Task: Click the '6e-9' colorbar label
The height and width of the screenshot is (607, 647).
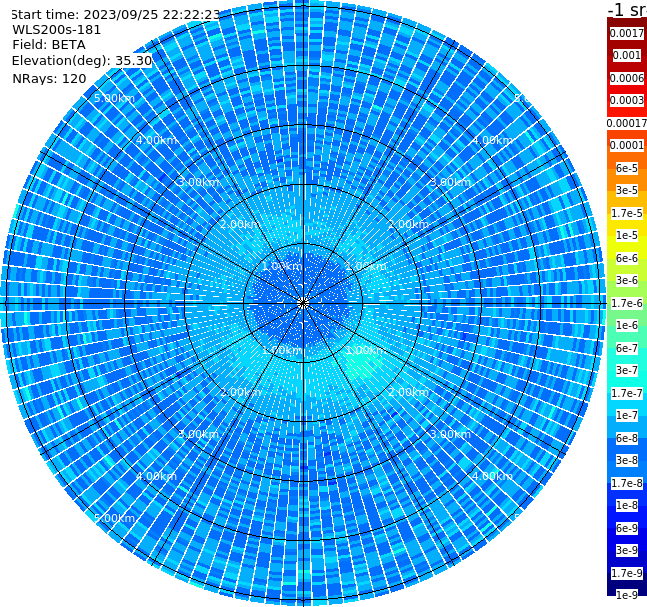Action: [627, 528]
